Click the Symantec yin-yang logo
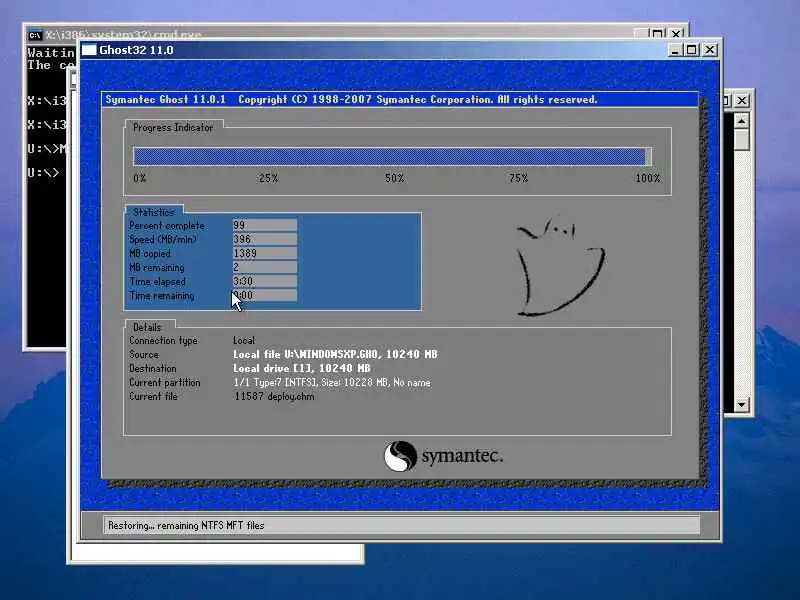Screen dimensions: 800x600 tap(400, 456)
